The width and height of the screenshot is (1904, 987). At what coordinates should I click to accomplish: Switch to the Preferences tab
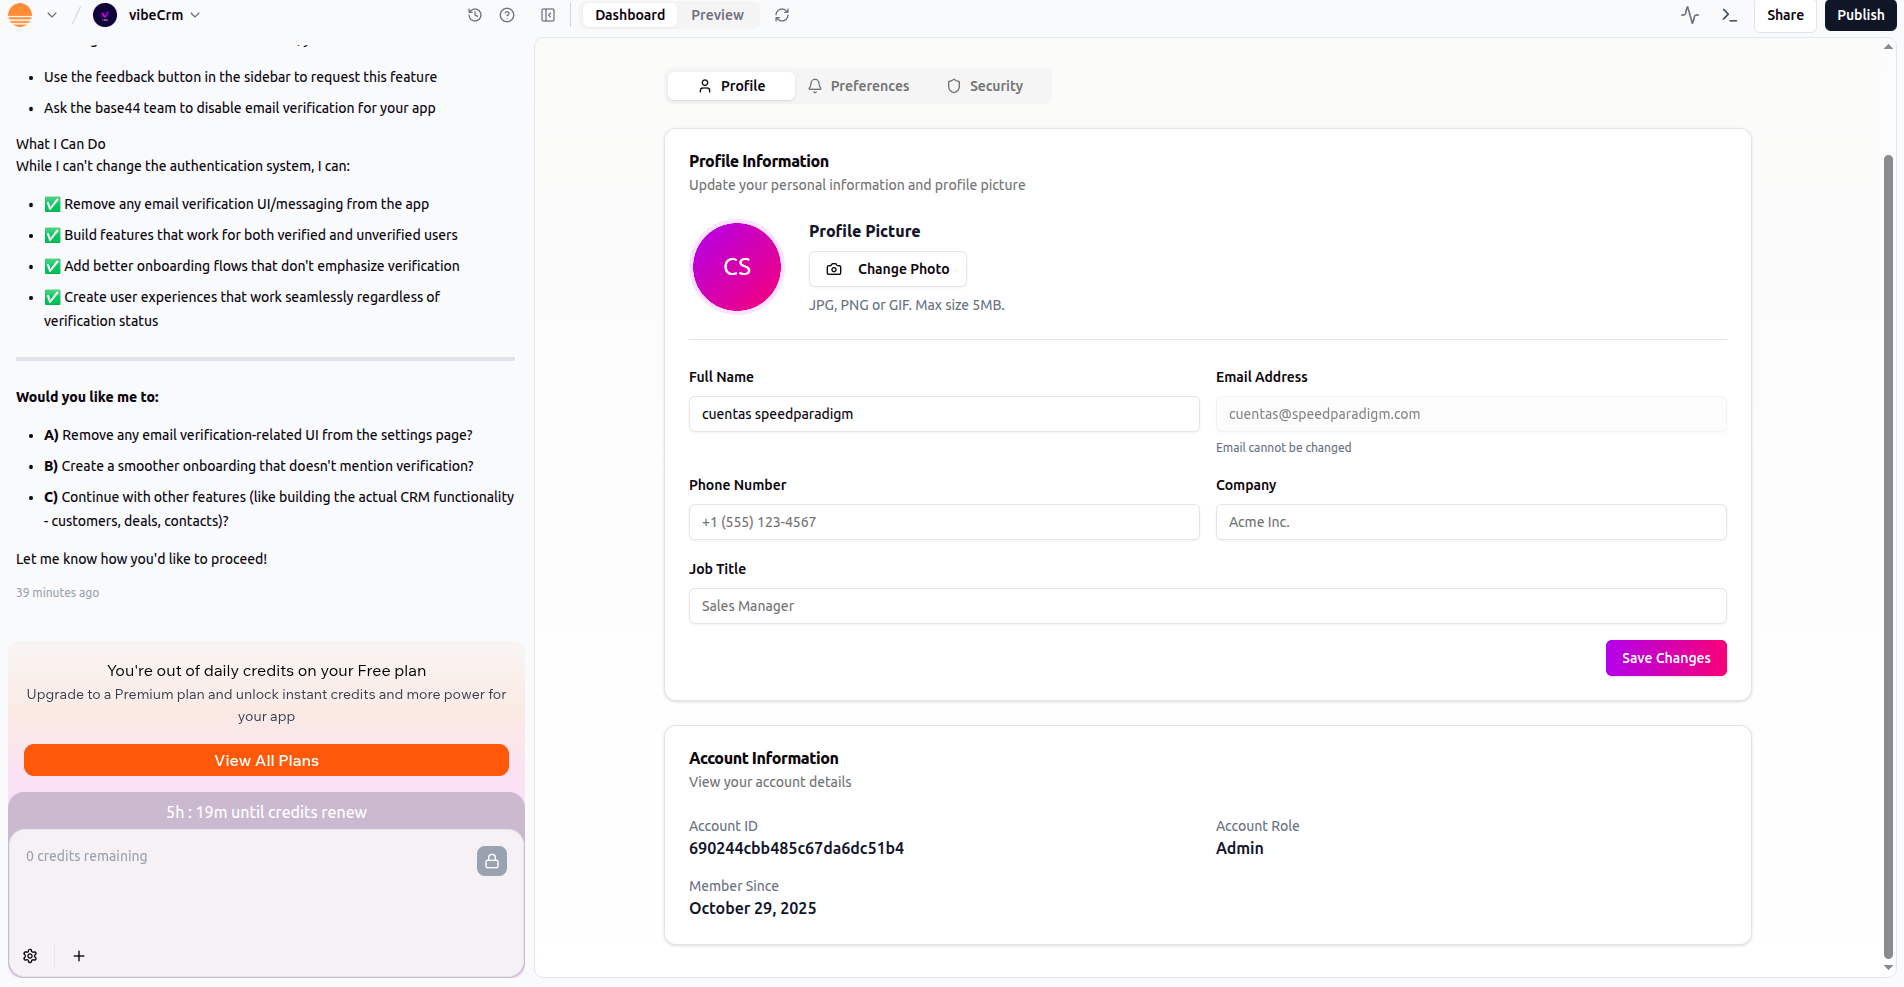coord(858,86)
